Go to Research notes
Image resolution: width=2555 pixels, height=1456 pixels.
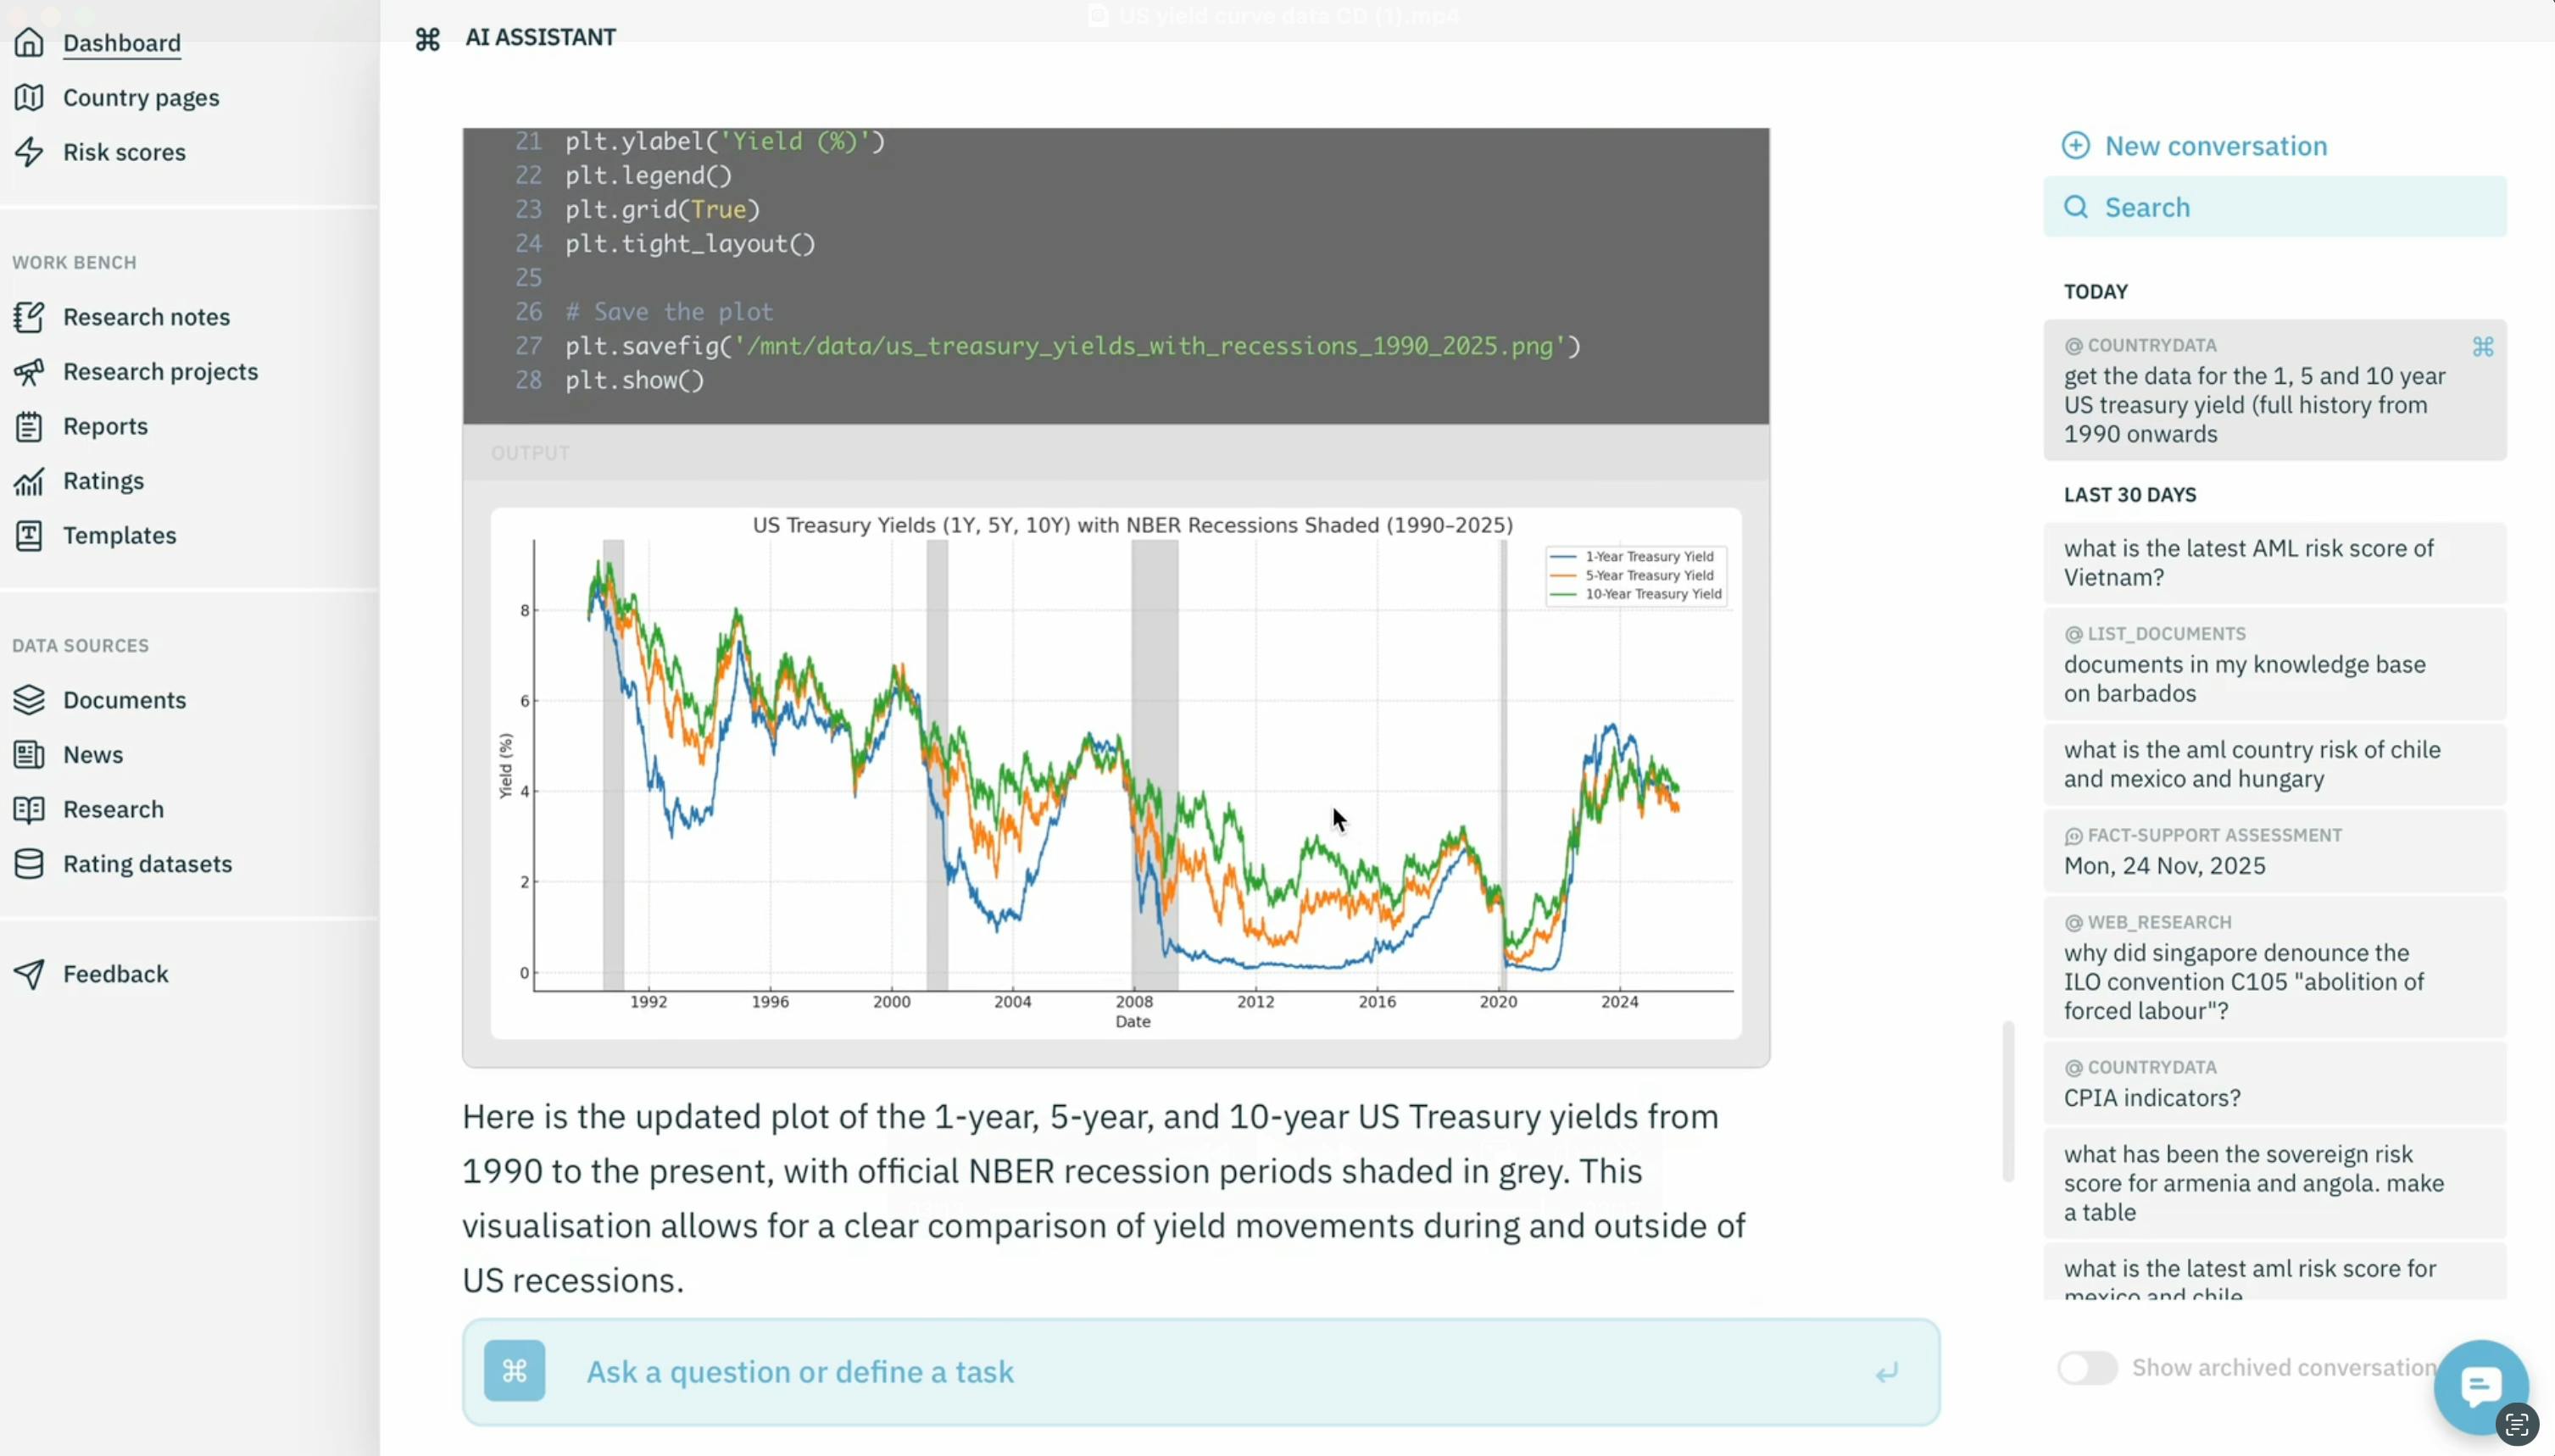(x=146, y=317)
